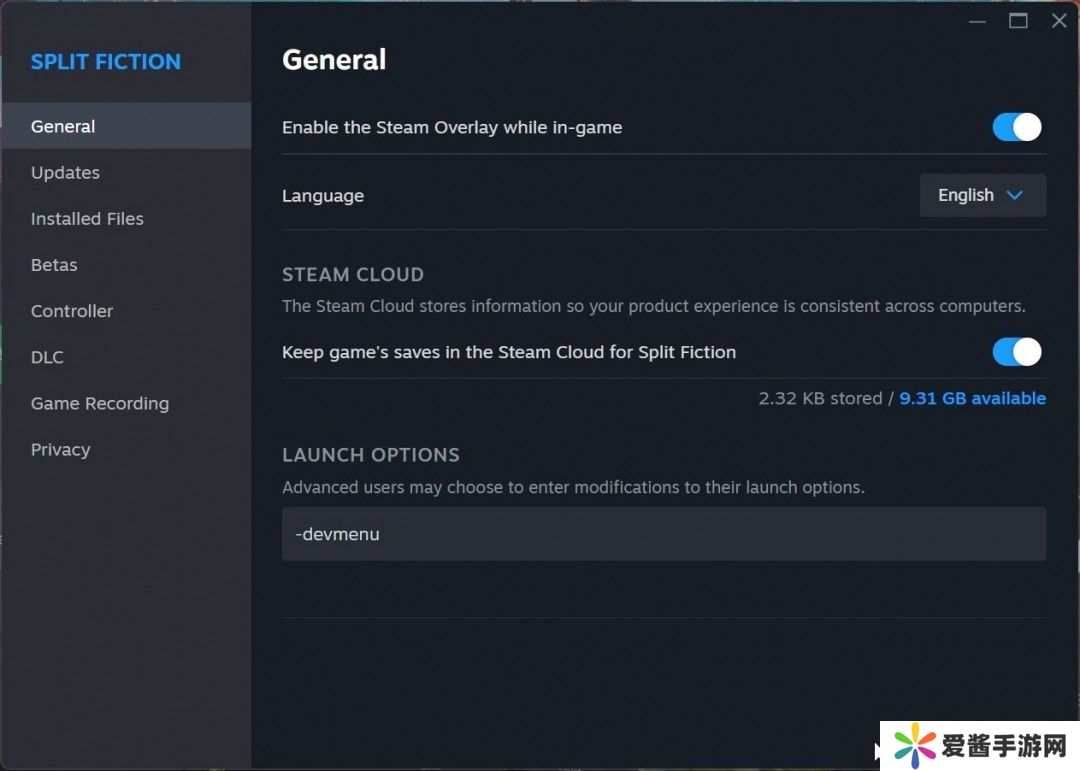
Task: Open the English language dropdown
Action: coord(982,195)
